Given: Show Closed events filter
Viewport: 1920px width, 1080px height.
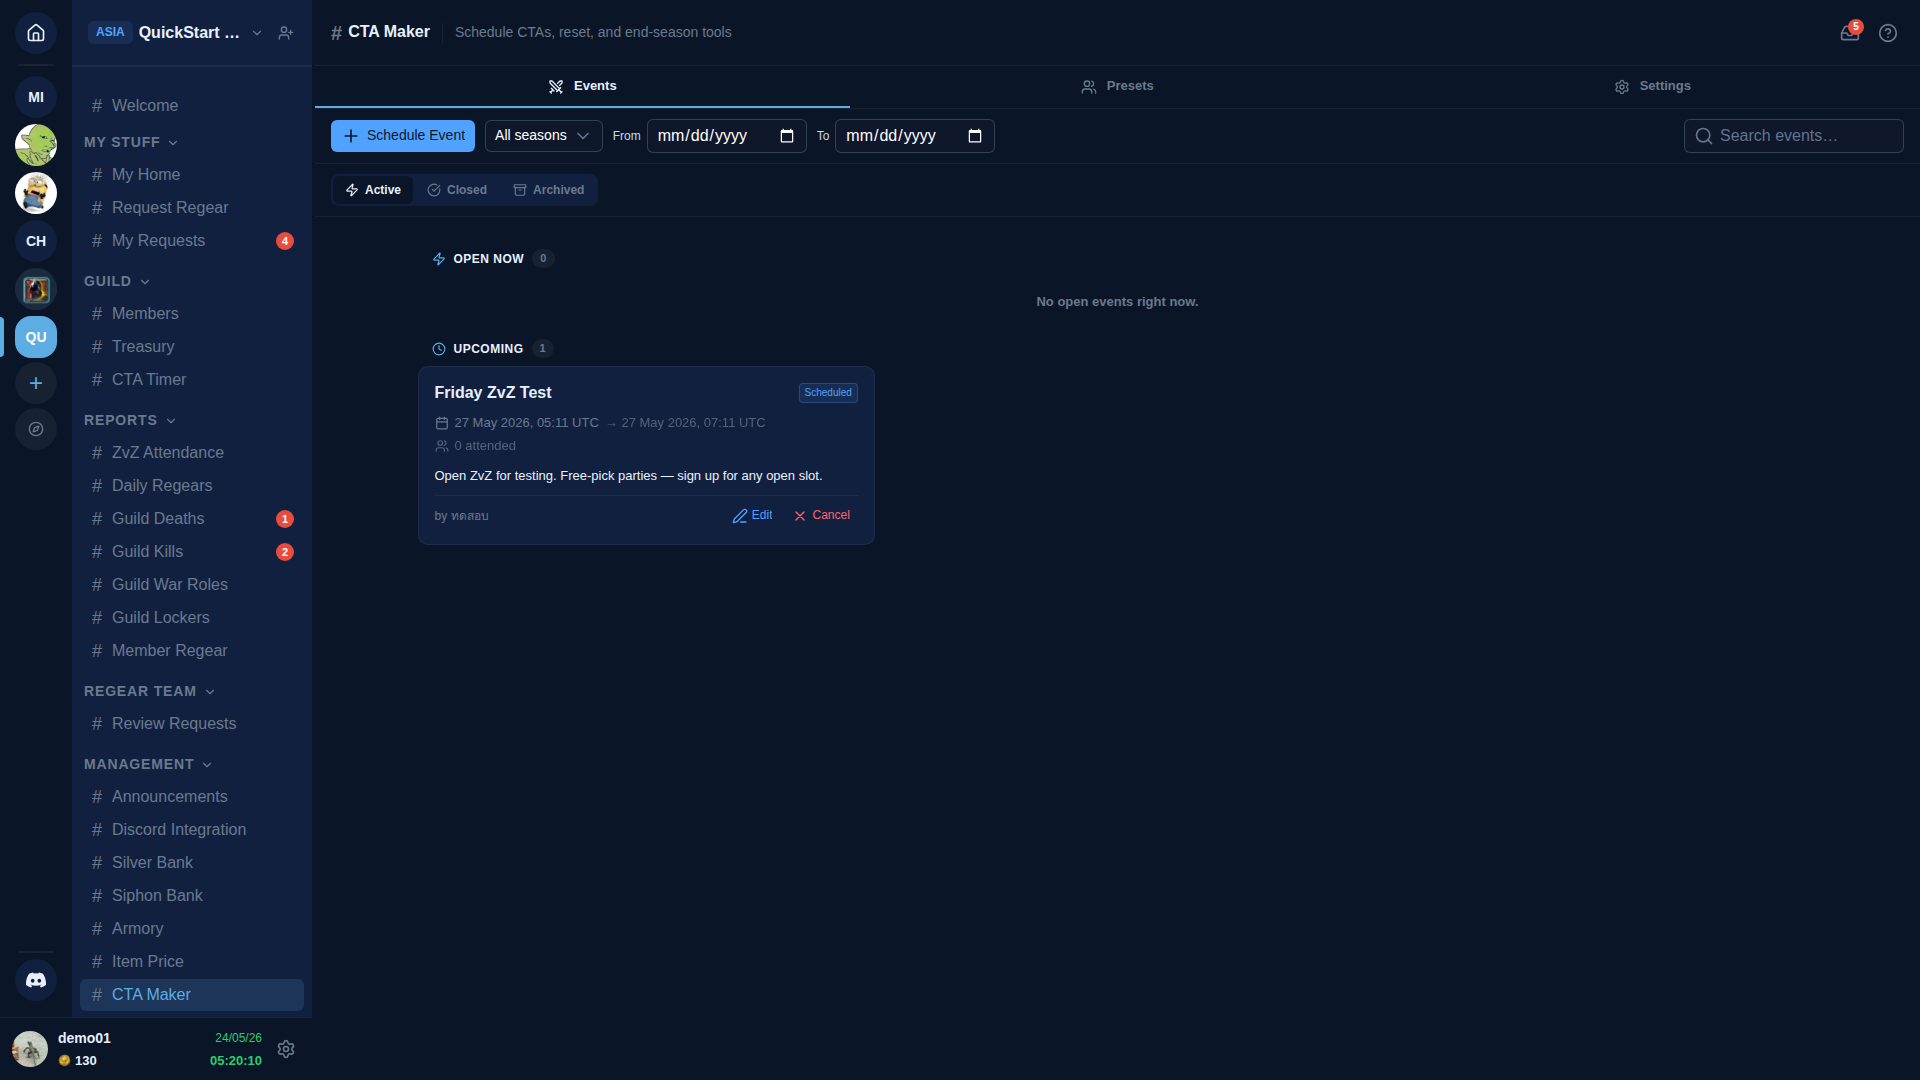Looking at the screenshot, I should point(457,190).
